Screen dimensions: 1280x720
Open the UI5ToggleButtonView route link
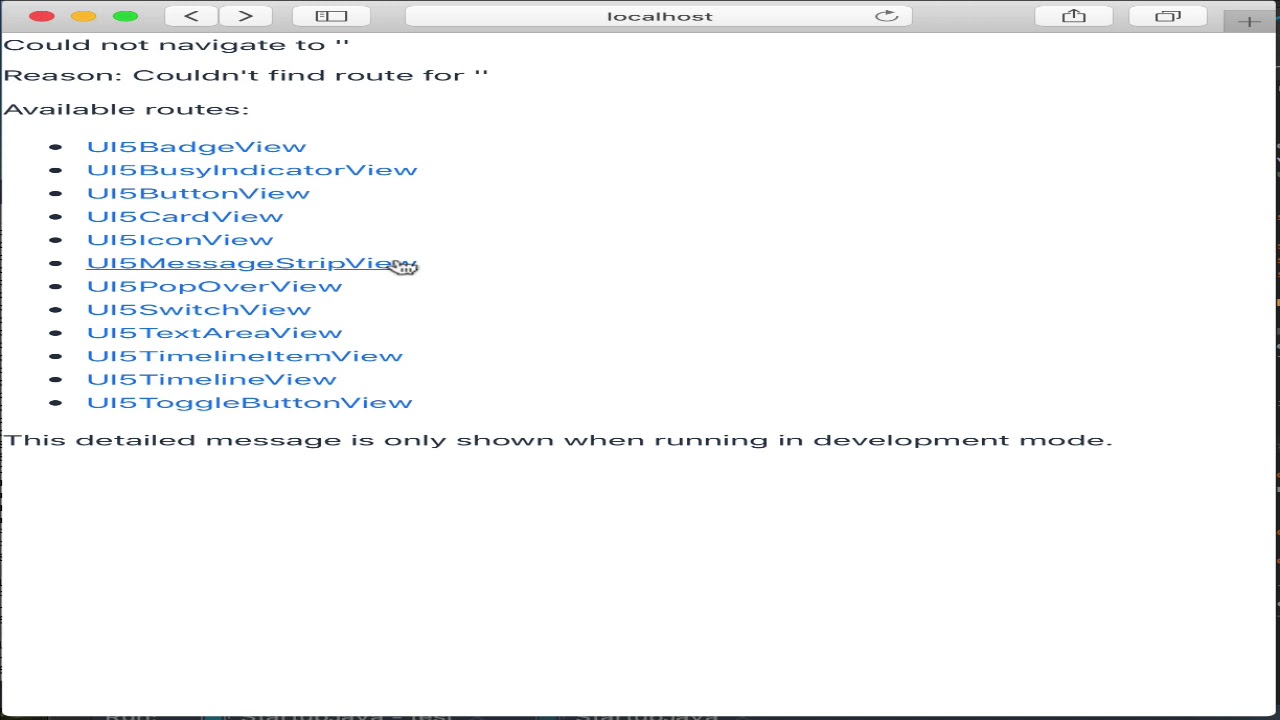click(x=250, y=402)
